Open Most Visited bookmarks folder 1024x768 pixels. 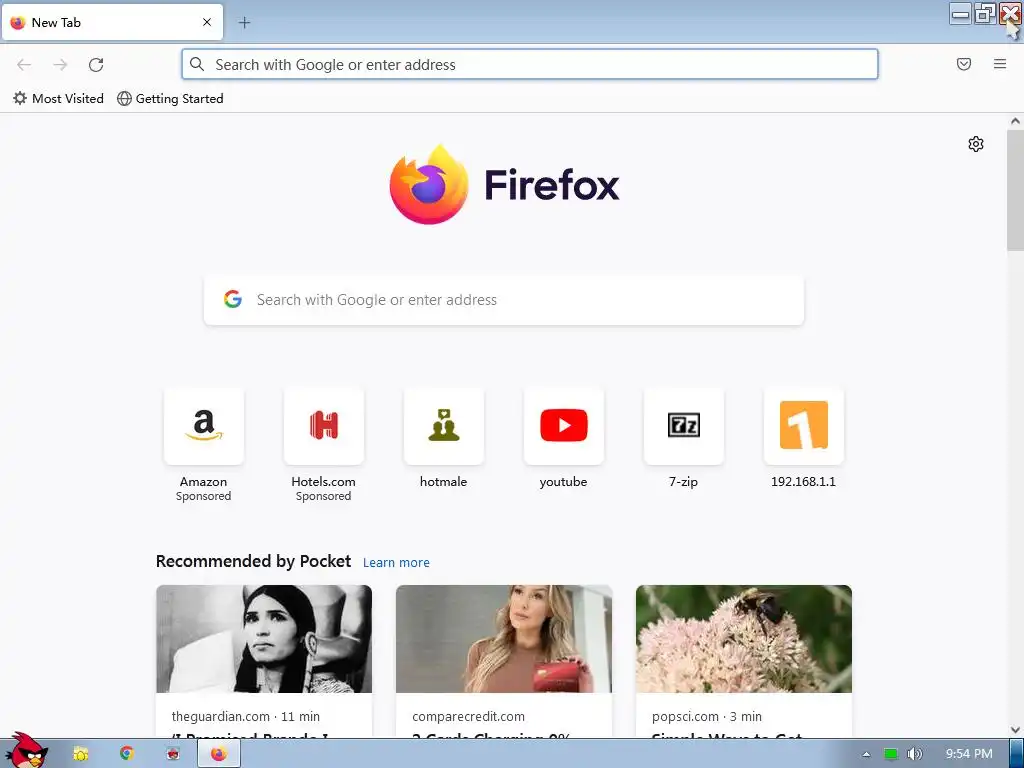[x=58, y=99]
